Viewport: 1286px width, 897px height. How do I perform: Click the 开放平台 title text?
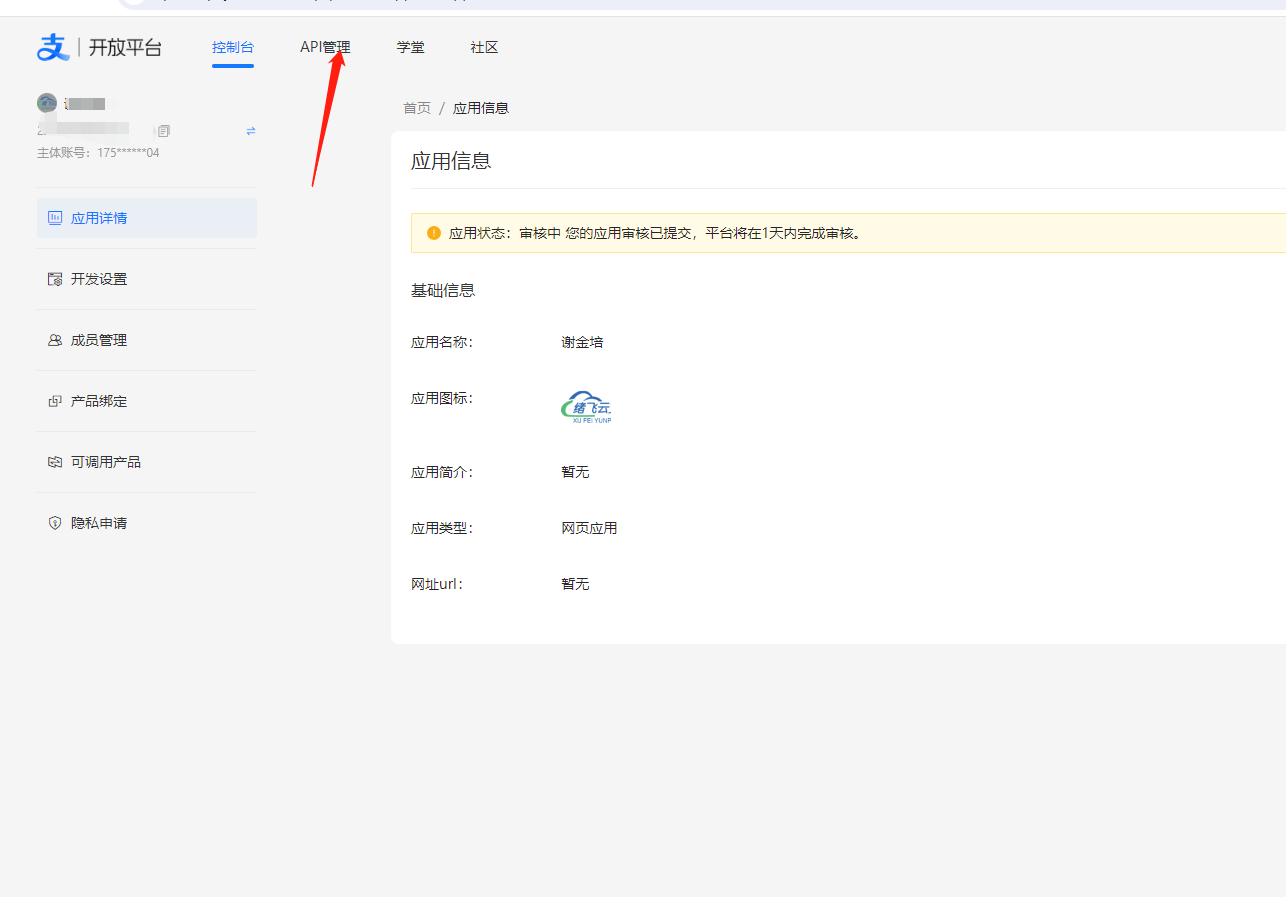[125, 47]
